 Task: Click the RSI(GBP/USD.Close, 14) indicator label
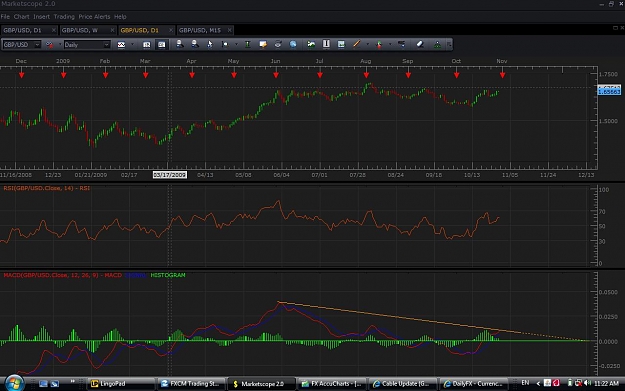click(x=46, y=188)
